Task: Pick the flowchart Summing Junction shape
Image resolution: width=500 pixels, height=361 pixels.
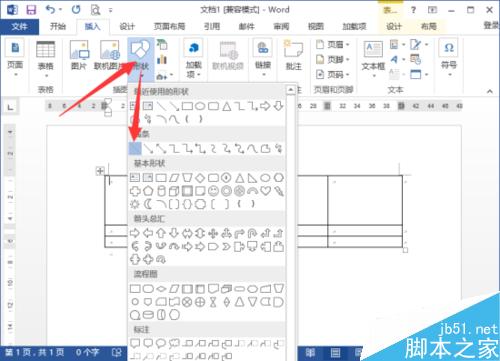Action: pyautogui.click(x=187, y=302)
